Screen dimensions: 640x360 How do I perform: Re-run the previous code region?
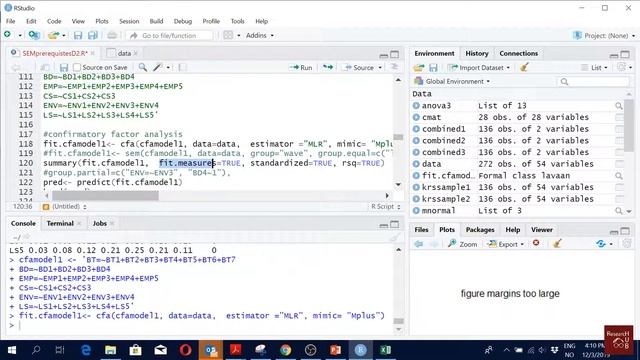click(x=328, y=67)
